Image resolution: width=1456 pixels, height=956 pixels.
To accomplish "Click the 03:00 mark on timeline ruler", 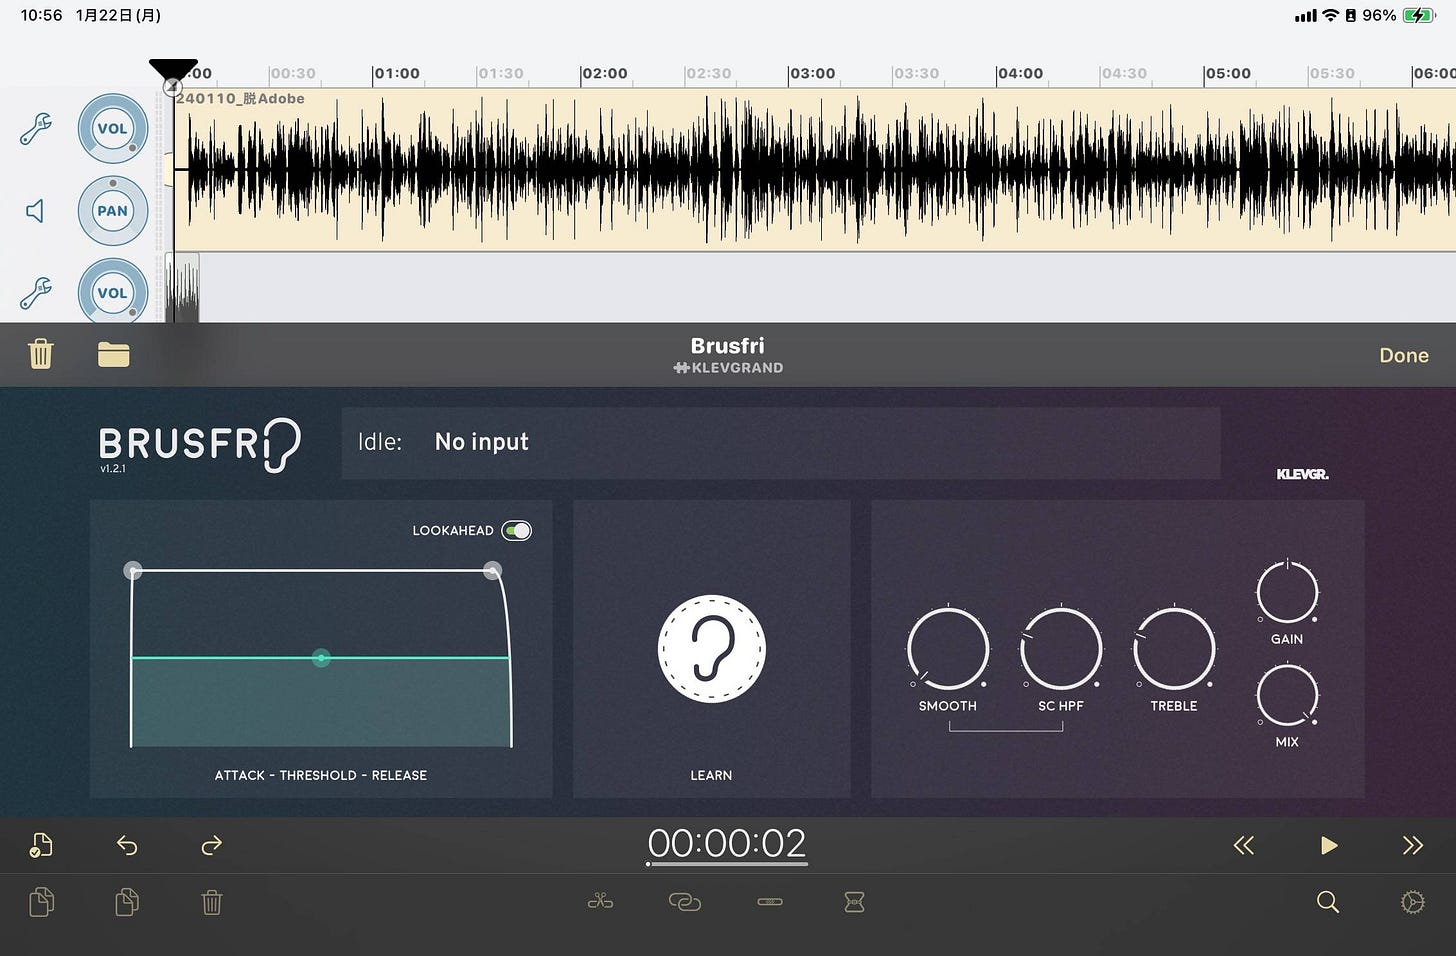I will point(812,74).
